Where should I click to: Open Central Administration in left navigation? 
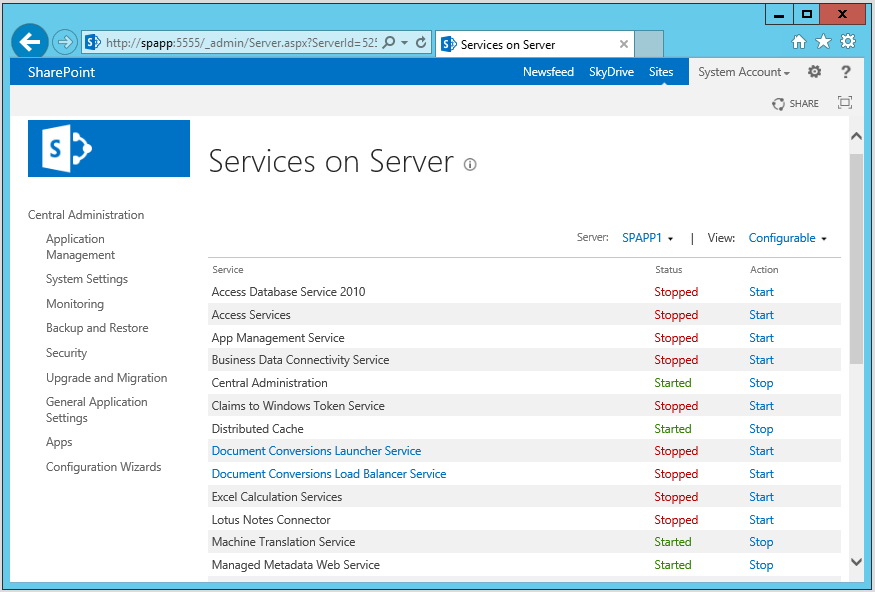[x=86, y=215]
